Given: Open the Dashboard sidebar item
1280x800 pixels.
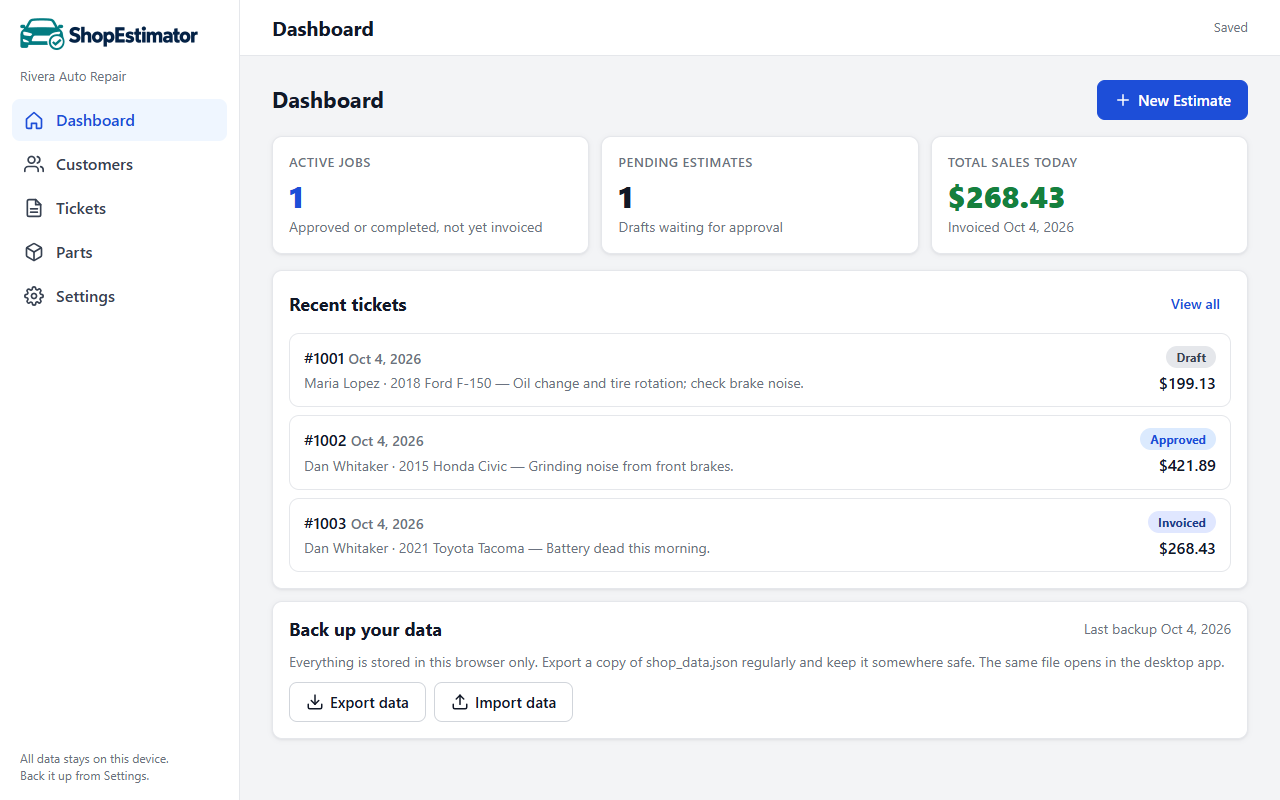Looking at the screenshot, I should pyautogui.click(x=119, y=121).
